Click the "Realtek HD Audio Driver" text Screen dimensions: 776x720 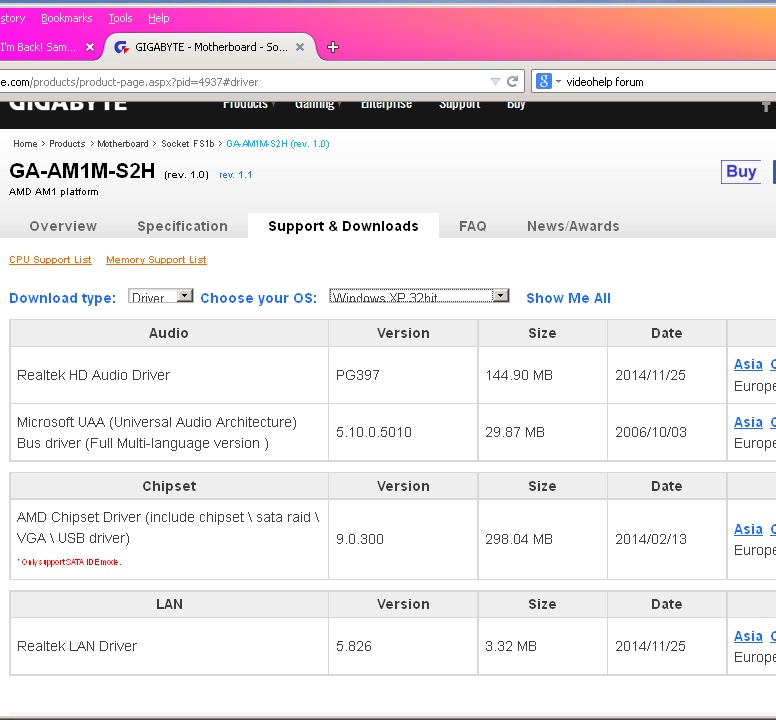click(x=94, y=375)
